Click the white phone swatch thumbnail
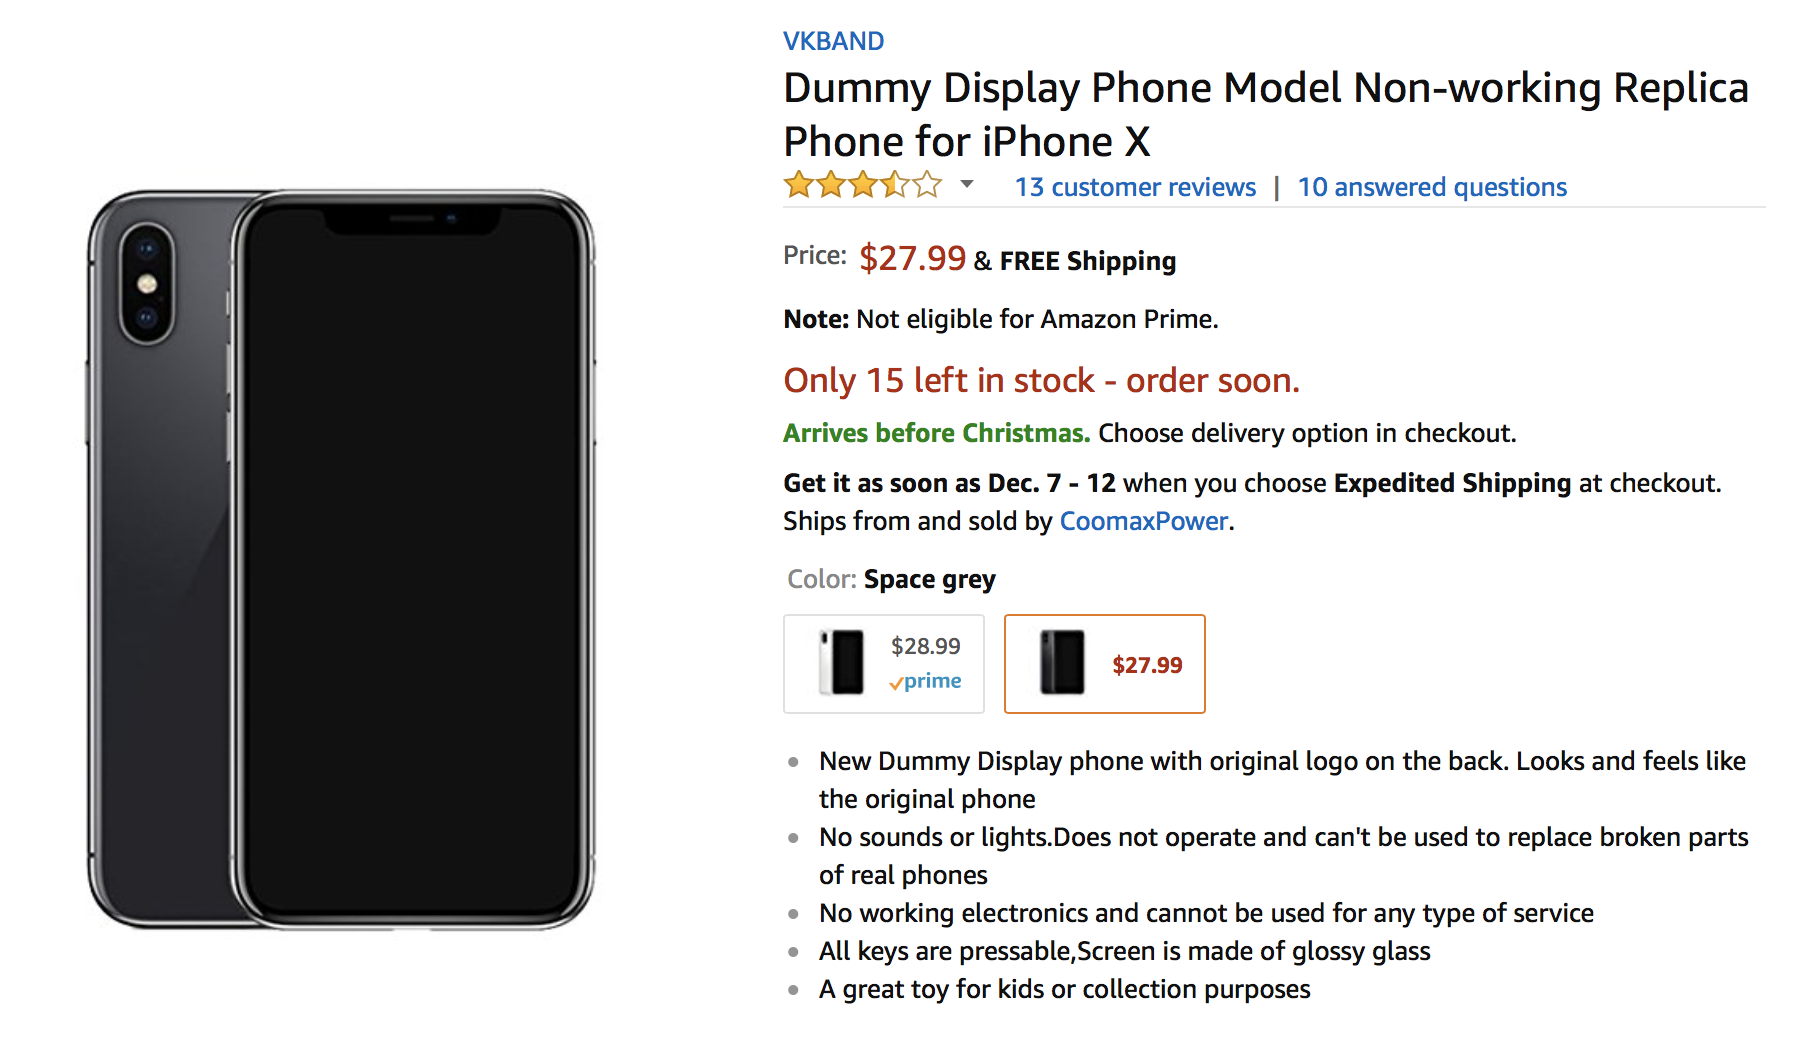The width and height of the screenshot is (1808, 1044). click(841, 662)
